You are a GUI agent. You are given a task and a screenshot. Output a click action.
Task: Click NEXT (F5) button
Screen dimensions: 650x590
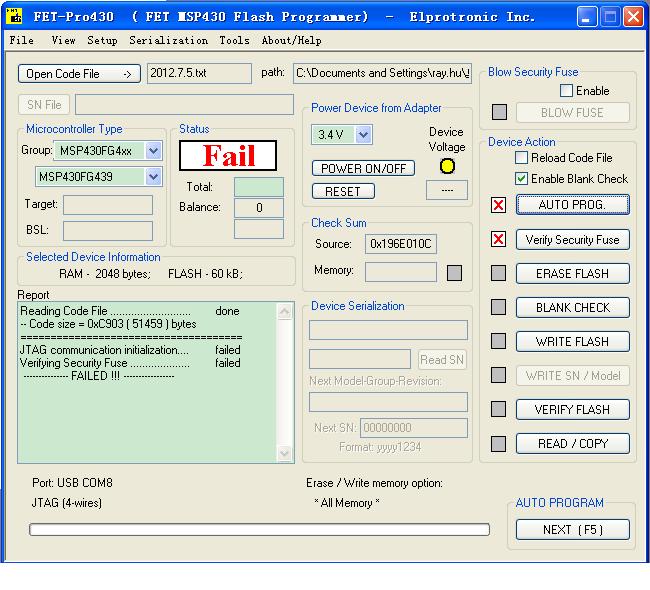tap(572, 529)
